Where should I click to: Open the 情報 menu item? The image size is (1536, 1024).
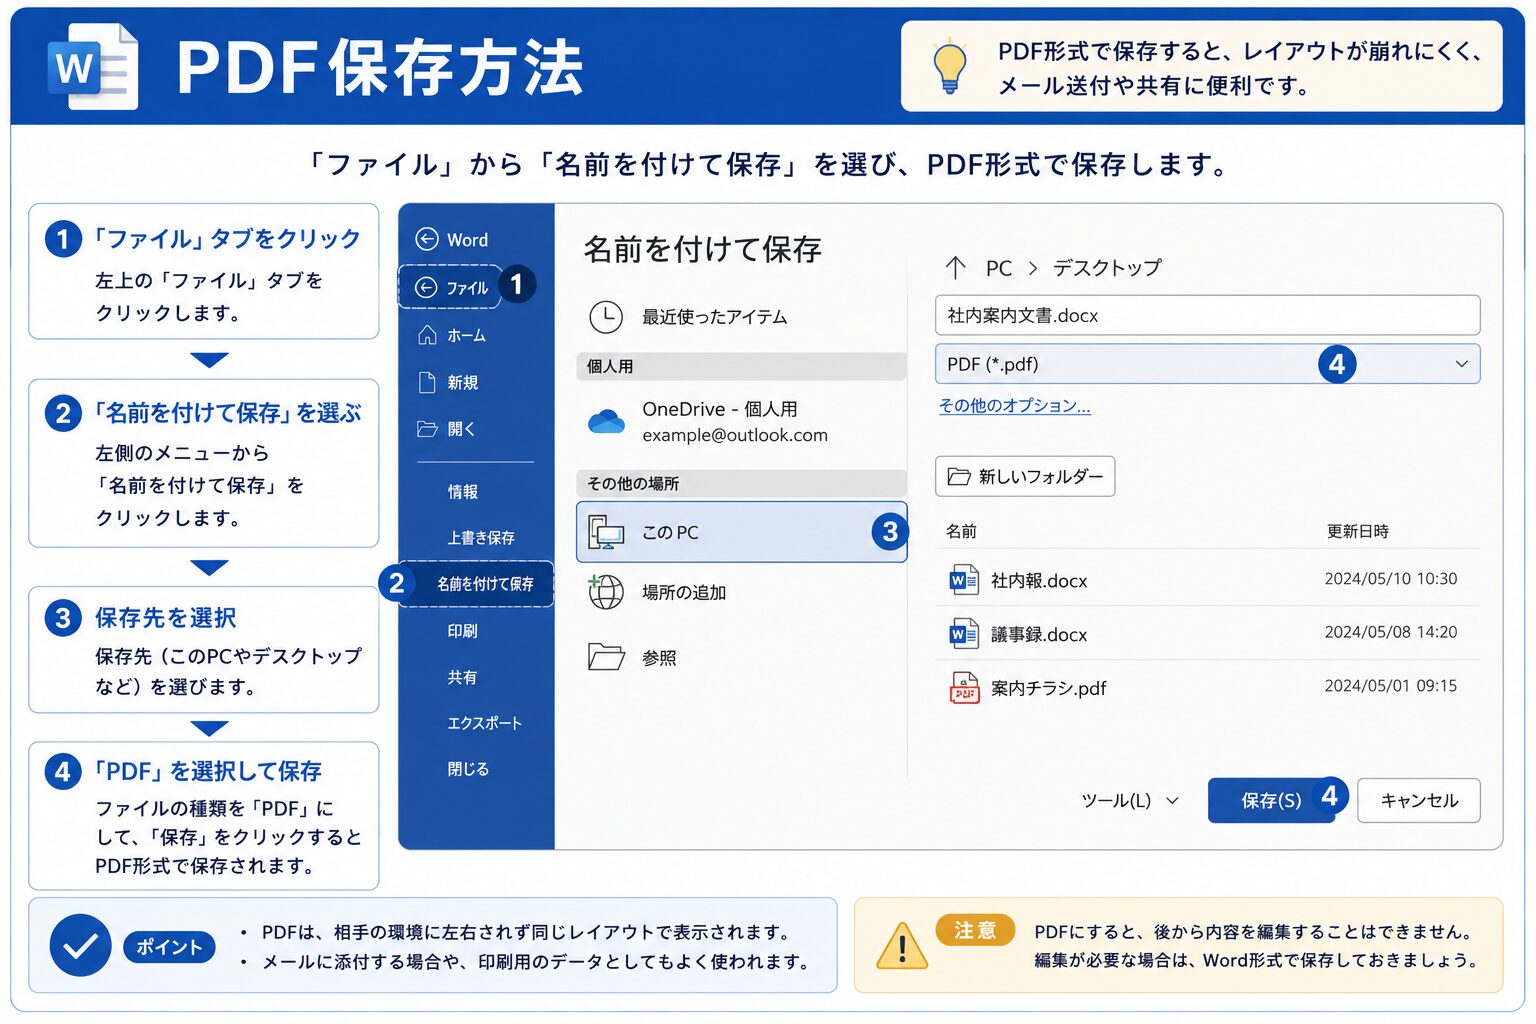(x=463, y=491)
